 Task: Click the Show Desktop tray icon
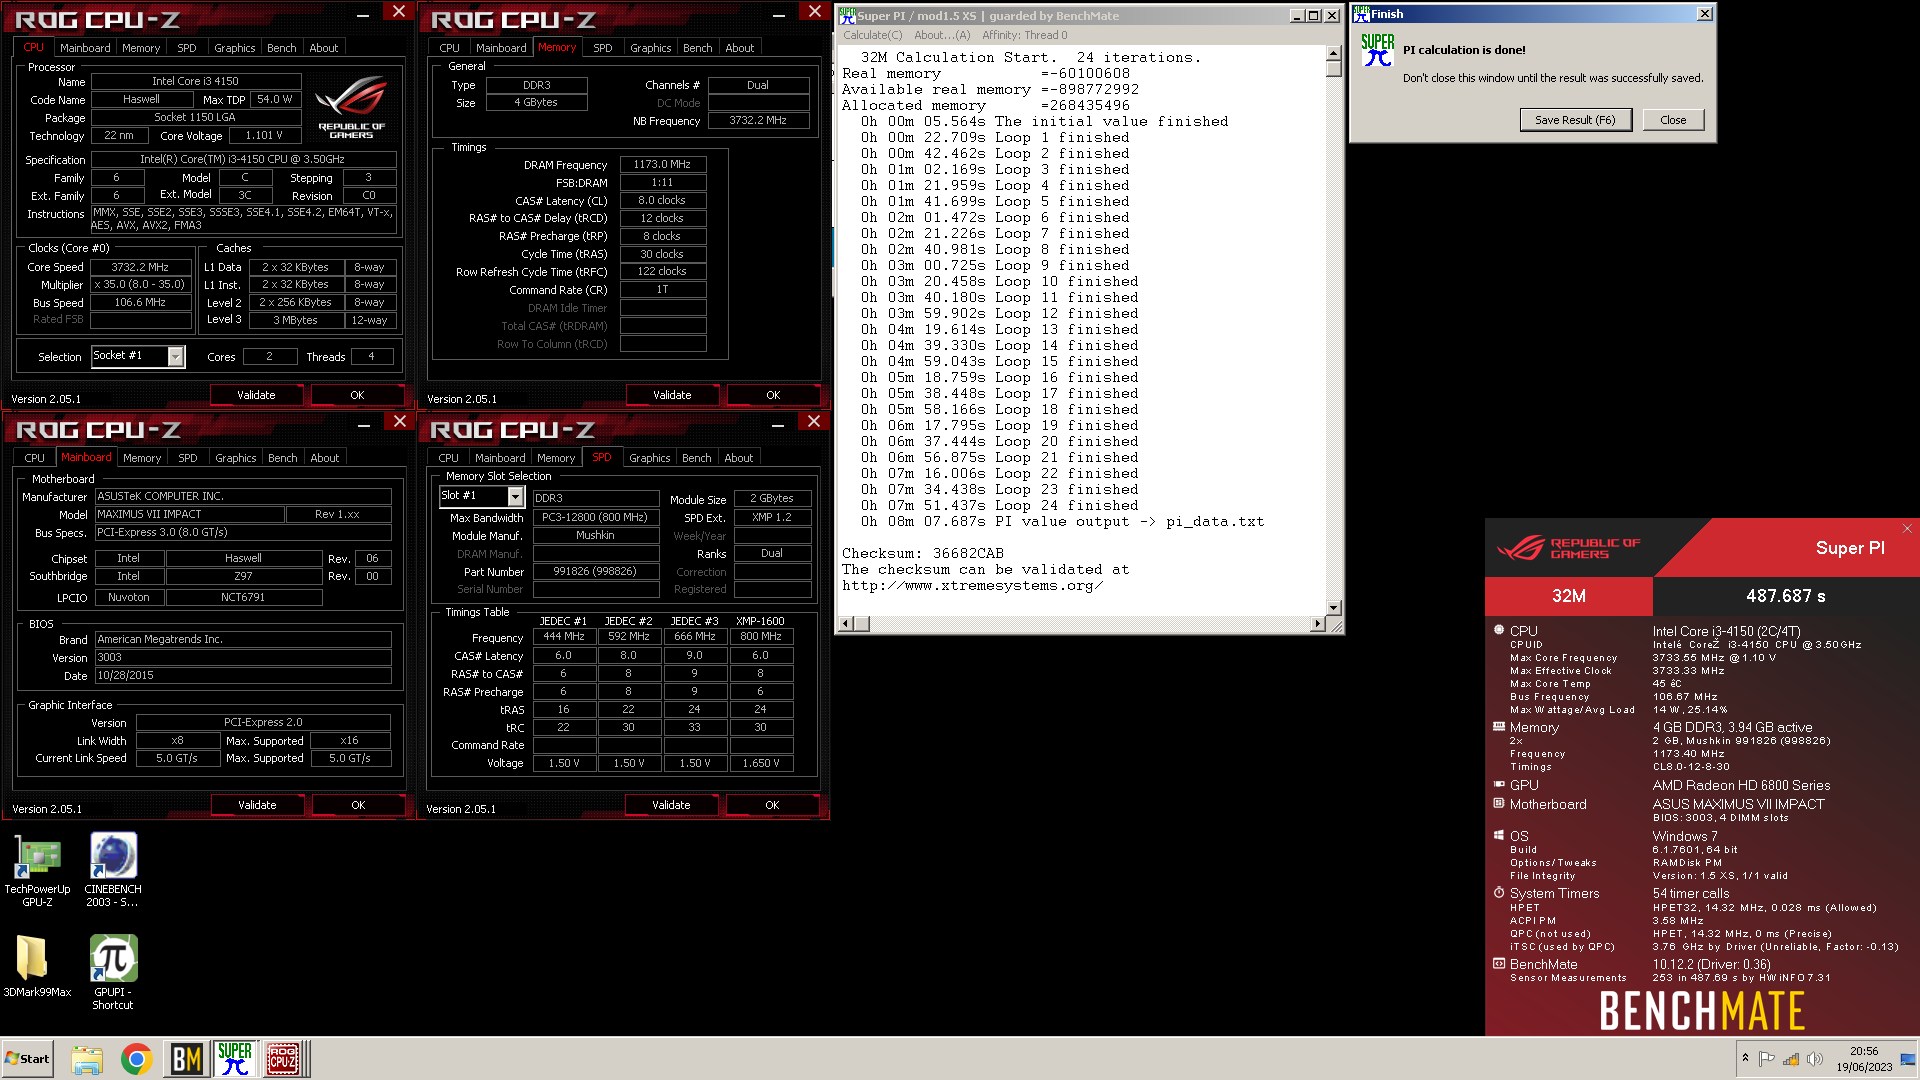click(1908, 1059)
